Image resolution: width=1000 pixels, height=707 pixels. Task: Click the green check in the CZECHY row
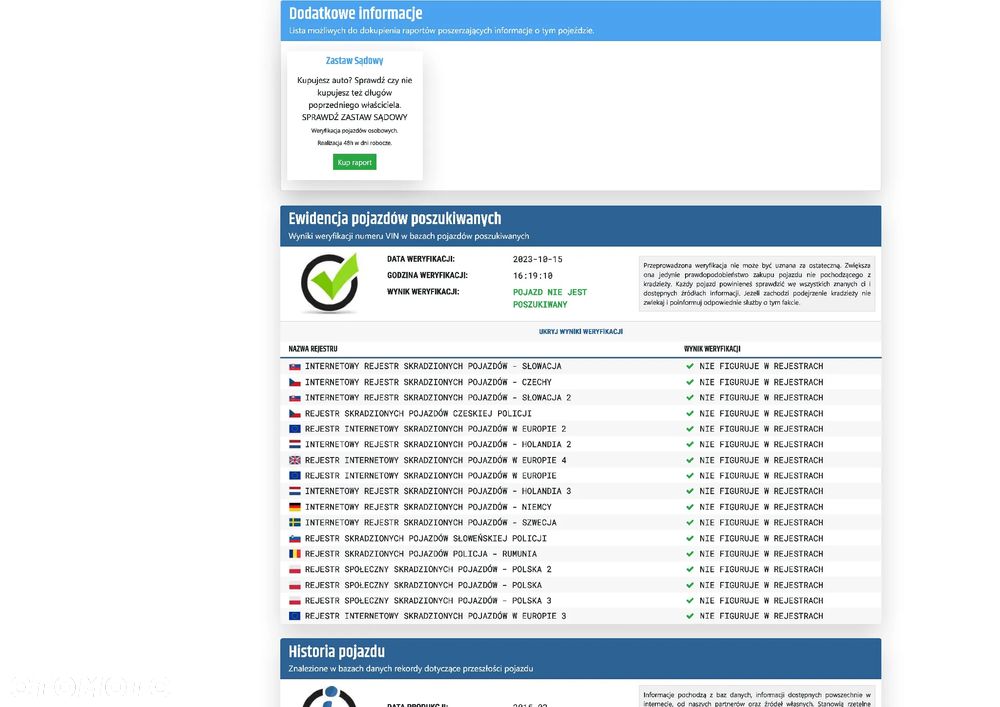point(689,383)
